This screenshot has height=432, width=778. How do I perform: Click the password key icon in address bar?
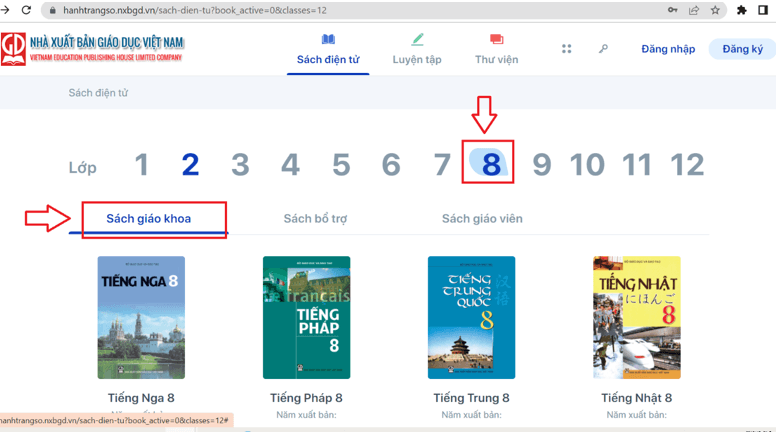click(673, 10)
